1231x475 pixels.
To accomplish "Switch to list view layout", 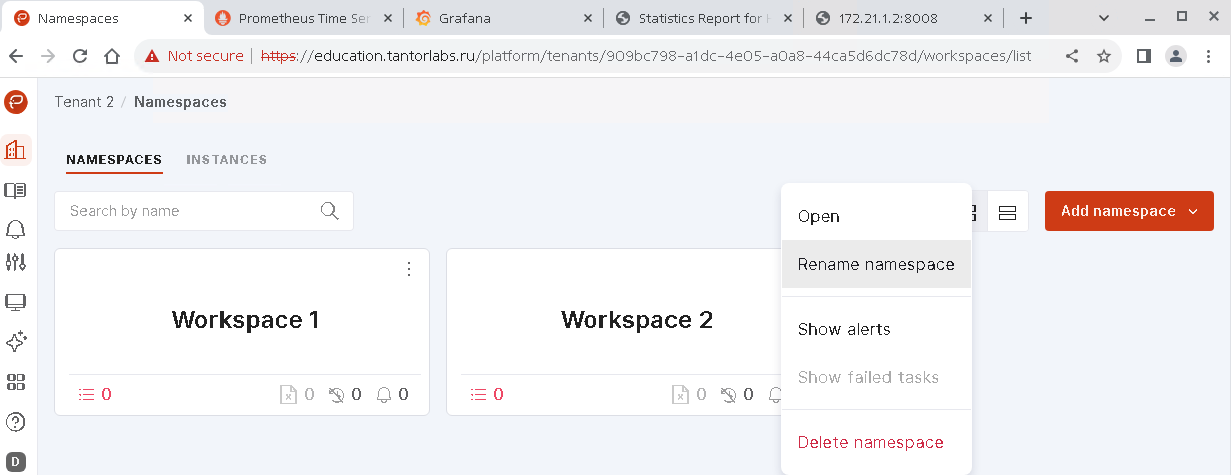I will [x=1007, y=212].
